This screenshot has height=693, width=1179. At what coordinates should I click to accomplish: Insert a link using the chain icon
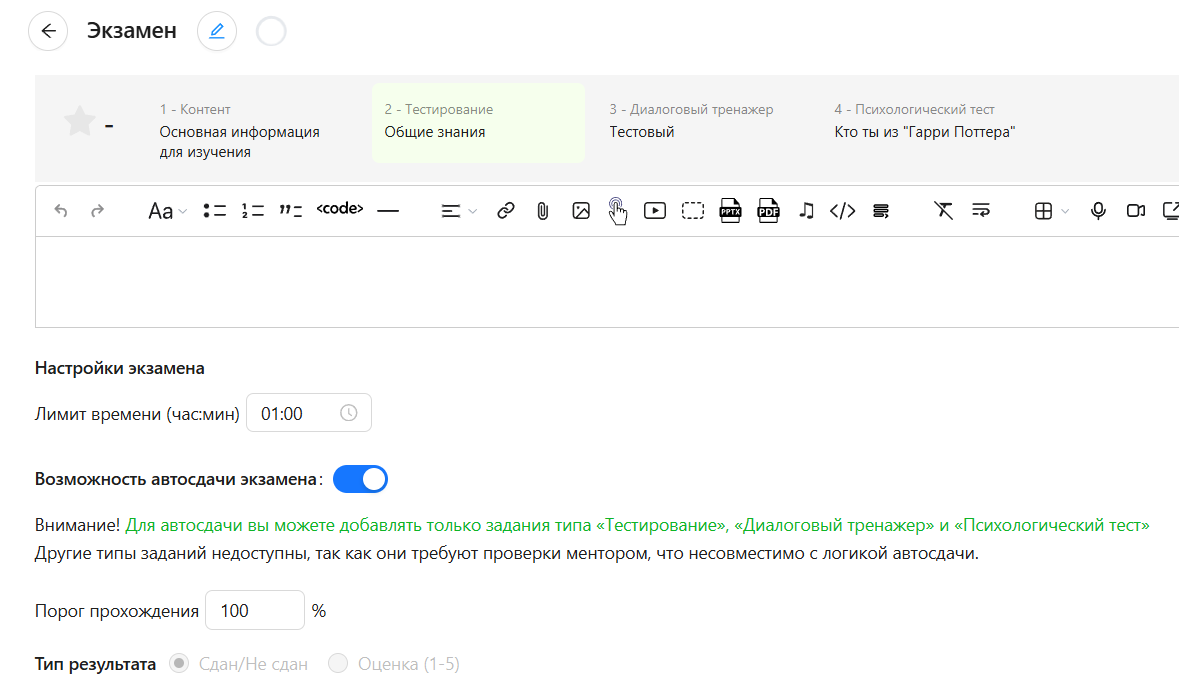(x=506, y=211)
